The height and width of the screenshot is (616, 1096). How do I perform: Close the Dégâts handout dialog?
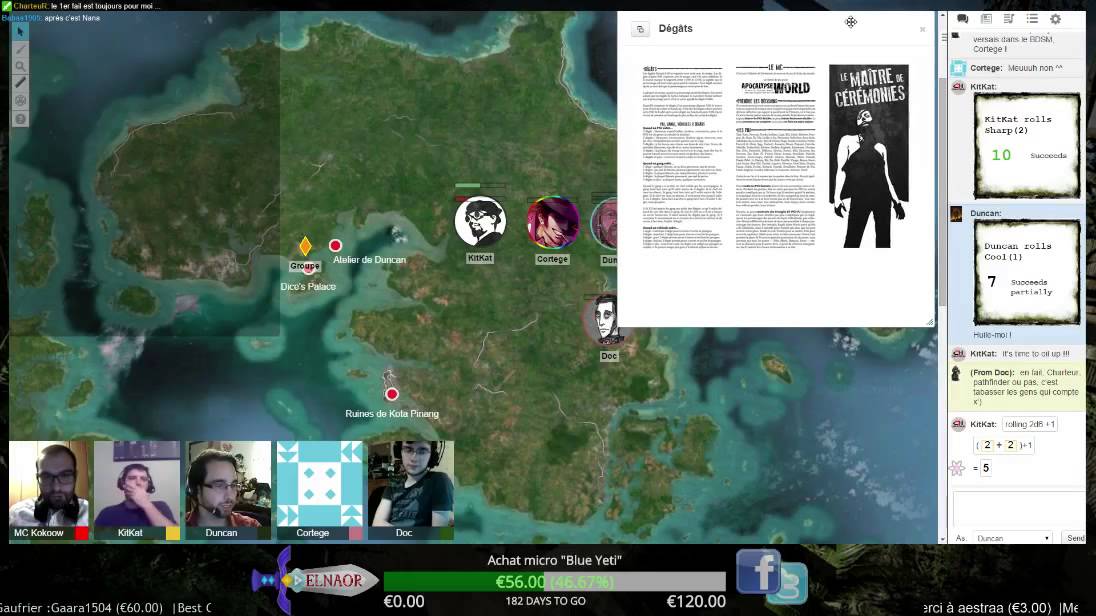pos(923,29)
